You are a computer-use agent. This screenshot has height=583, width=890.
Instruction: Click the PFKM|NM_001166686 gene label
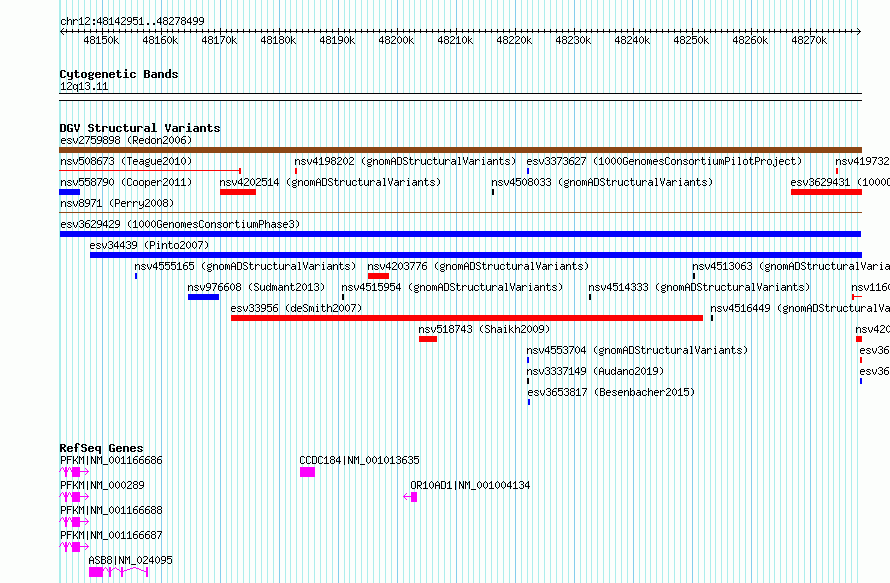(111, 460)
